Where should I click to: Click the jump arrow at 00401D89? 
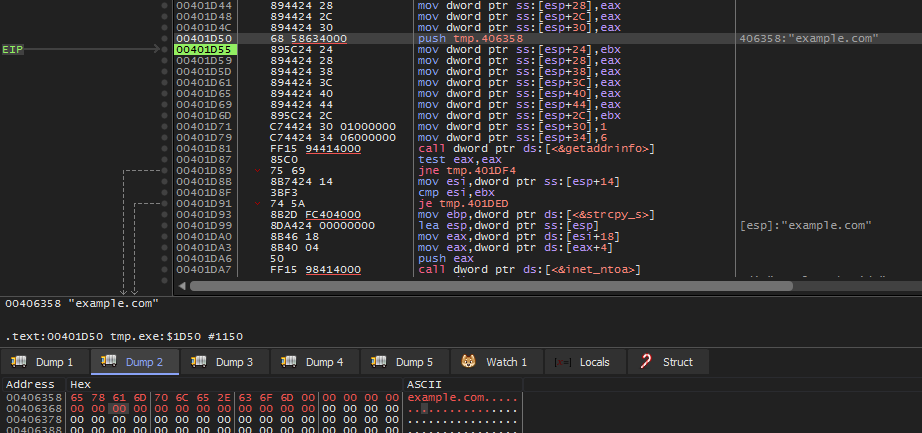[x=258, y=171]
